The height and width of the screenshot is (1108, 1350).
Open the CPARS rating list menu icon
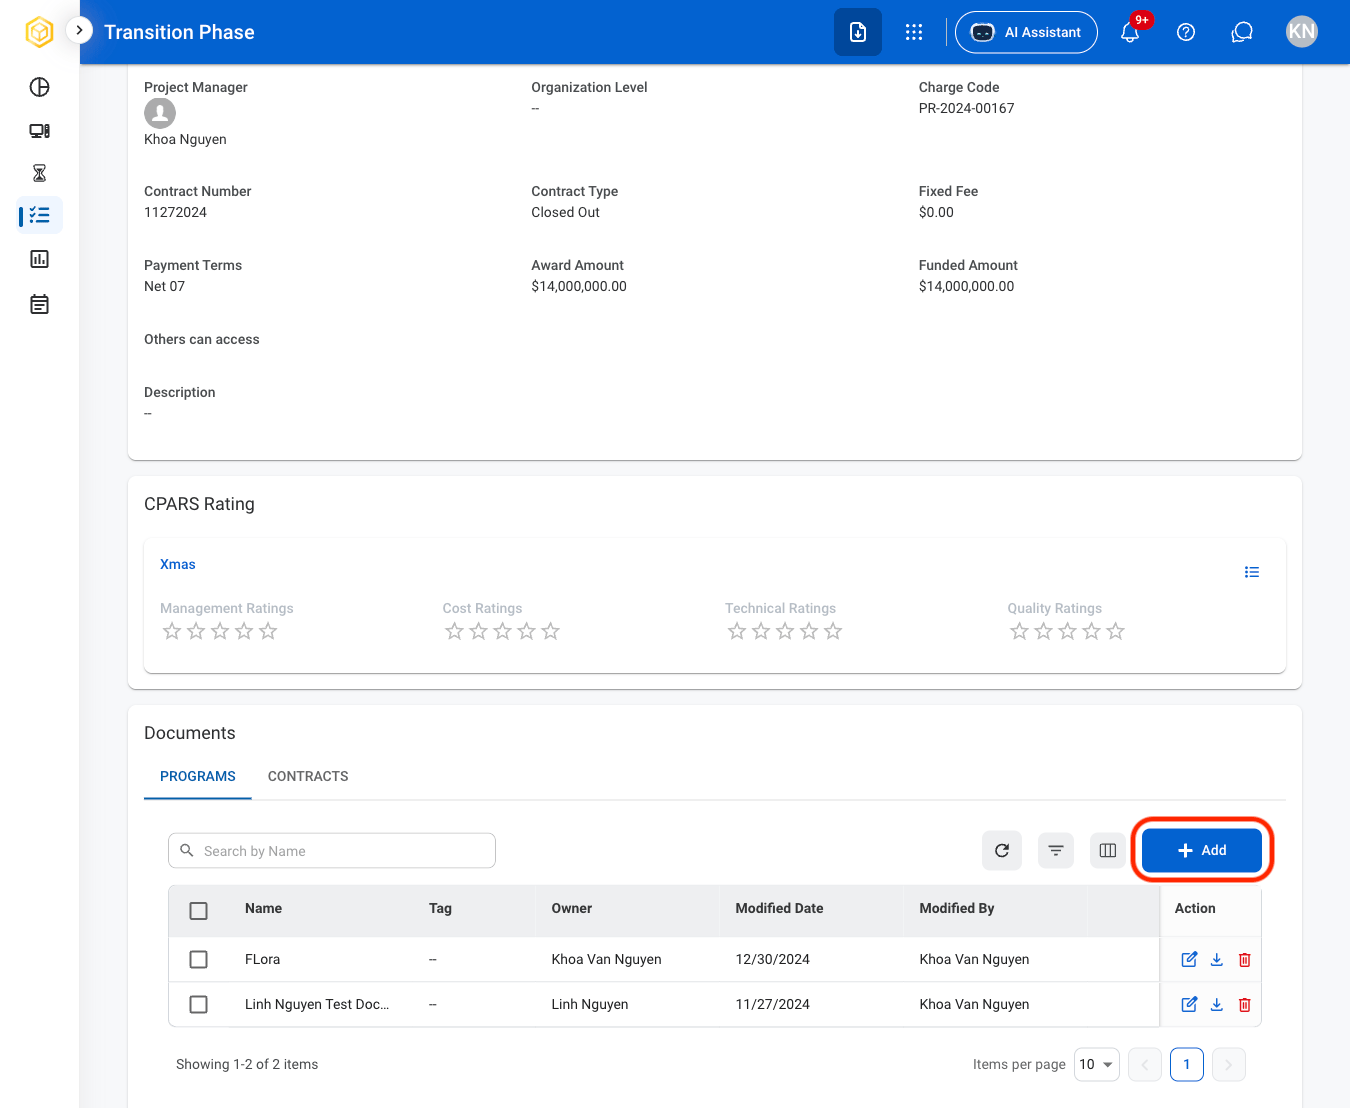click(x=1252, y=572)
